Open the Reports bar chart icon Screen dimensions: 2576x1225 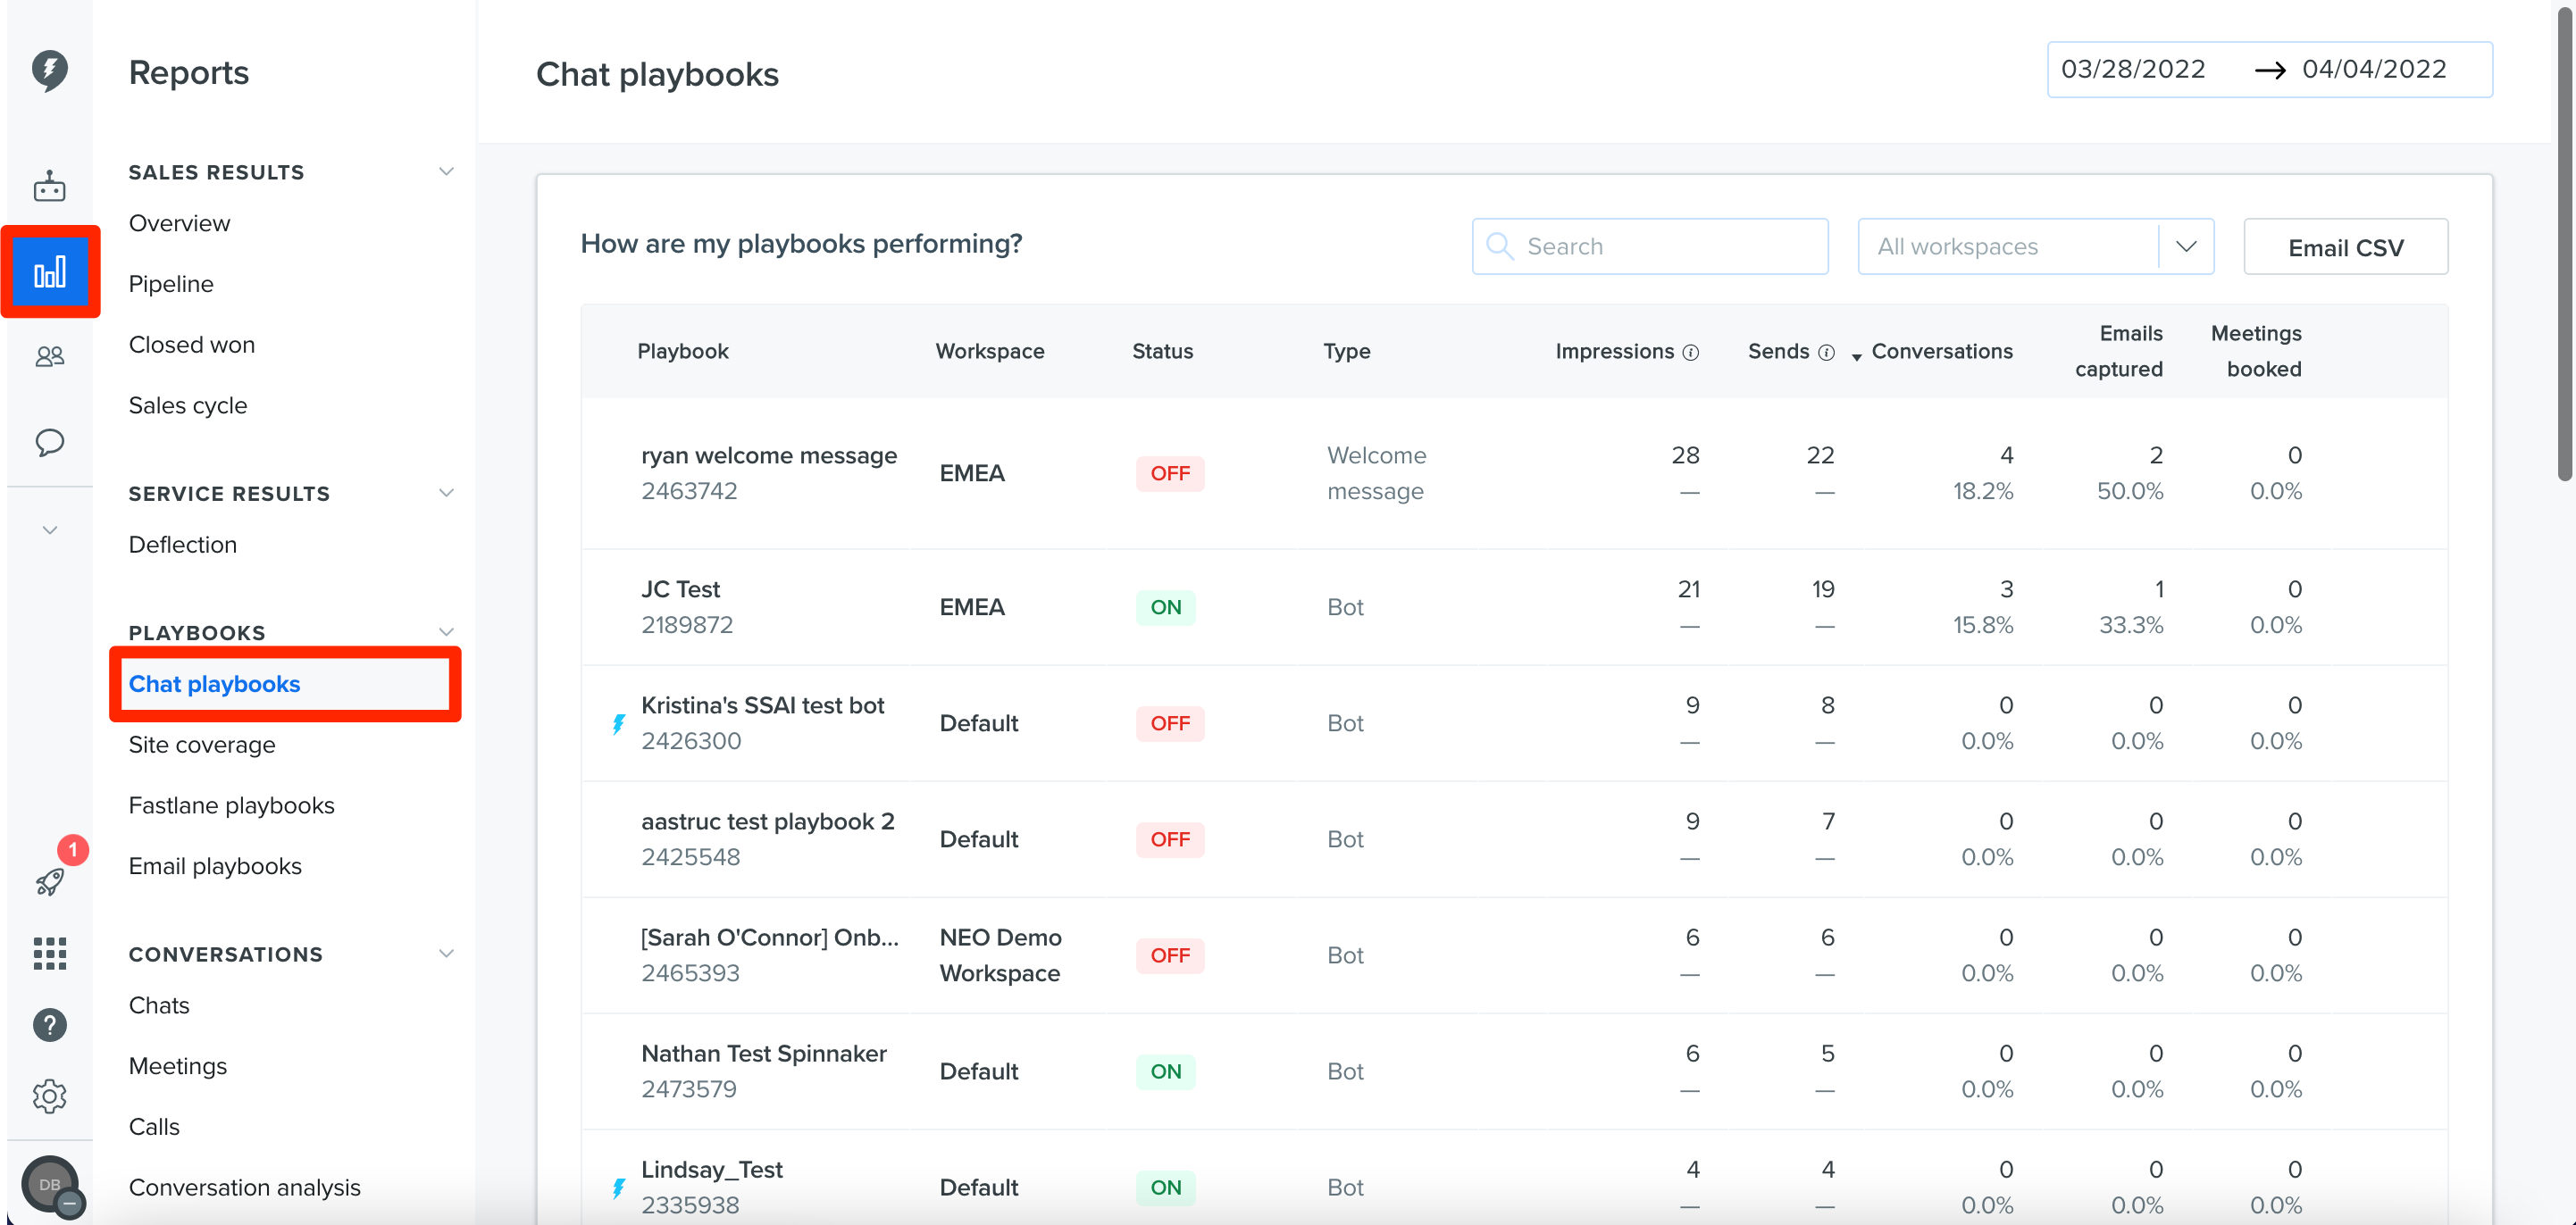[x=50, y=272]
